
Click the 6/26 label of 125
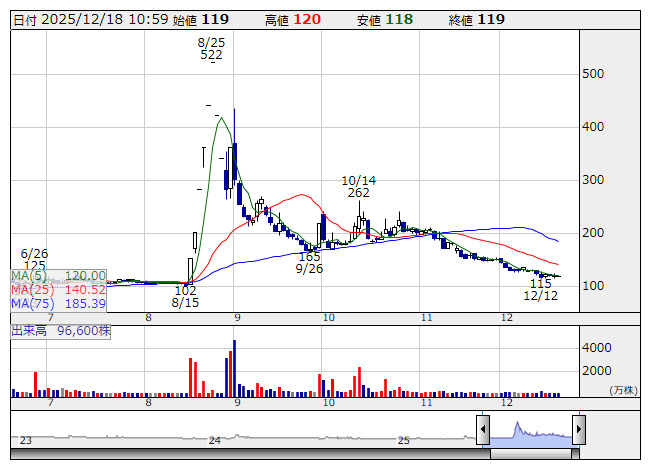(x=34, y=260)
